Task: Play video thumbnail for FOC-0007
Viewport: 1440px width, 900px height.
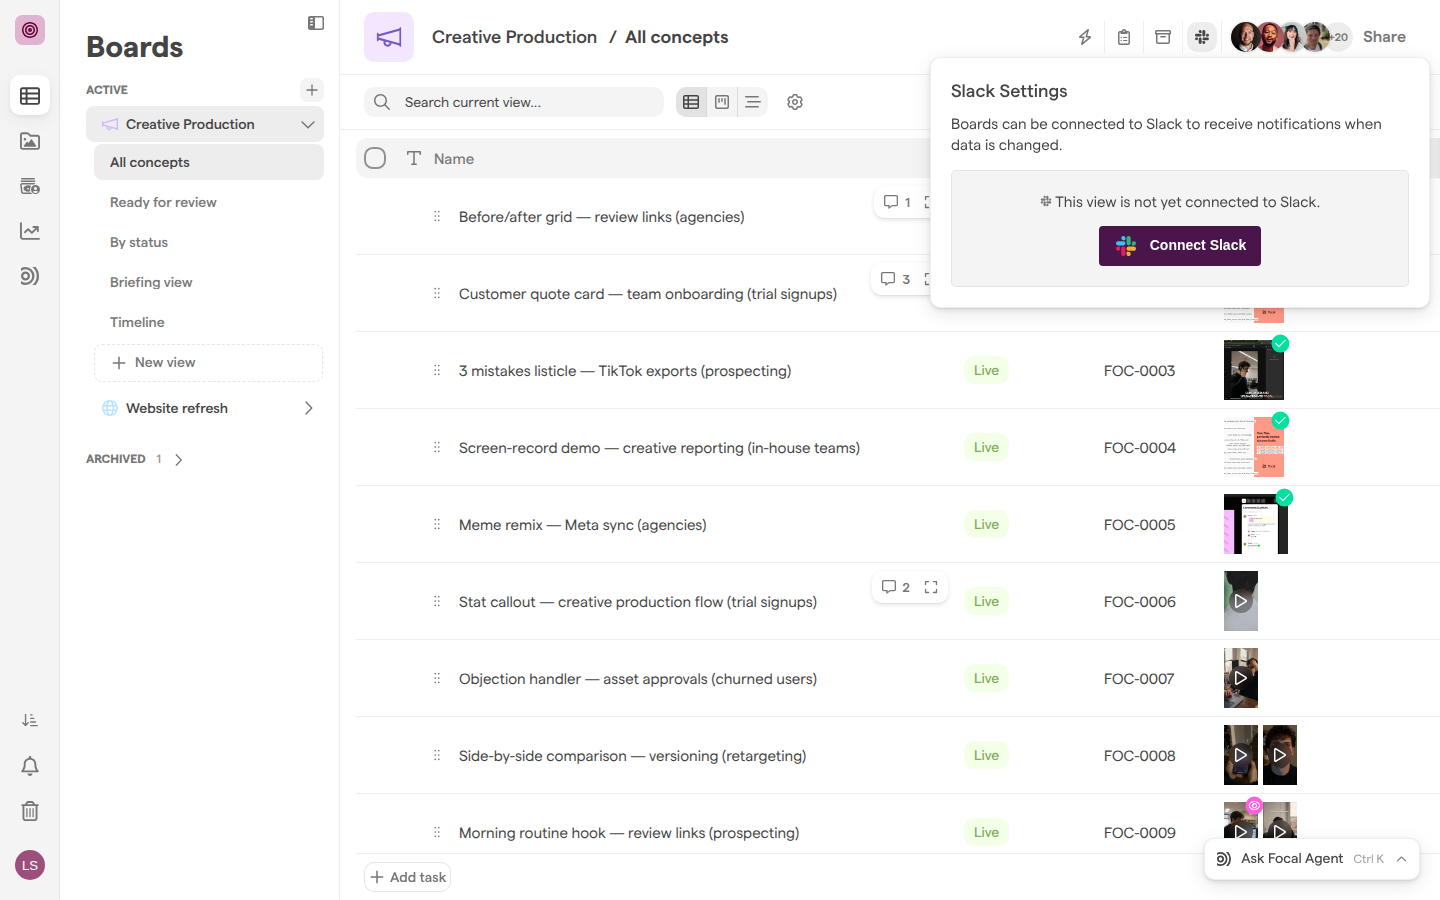Action: (1241, 678)
